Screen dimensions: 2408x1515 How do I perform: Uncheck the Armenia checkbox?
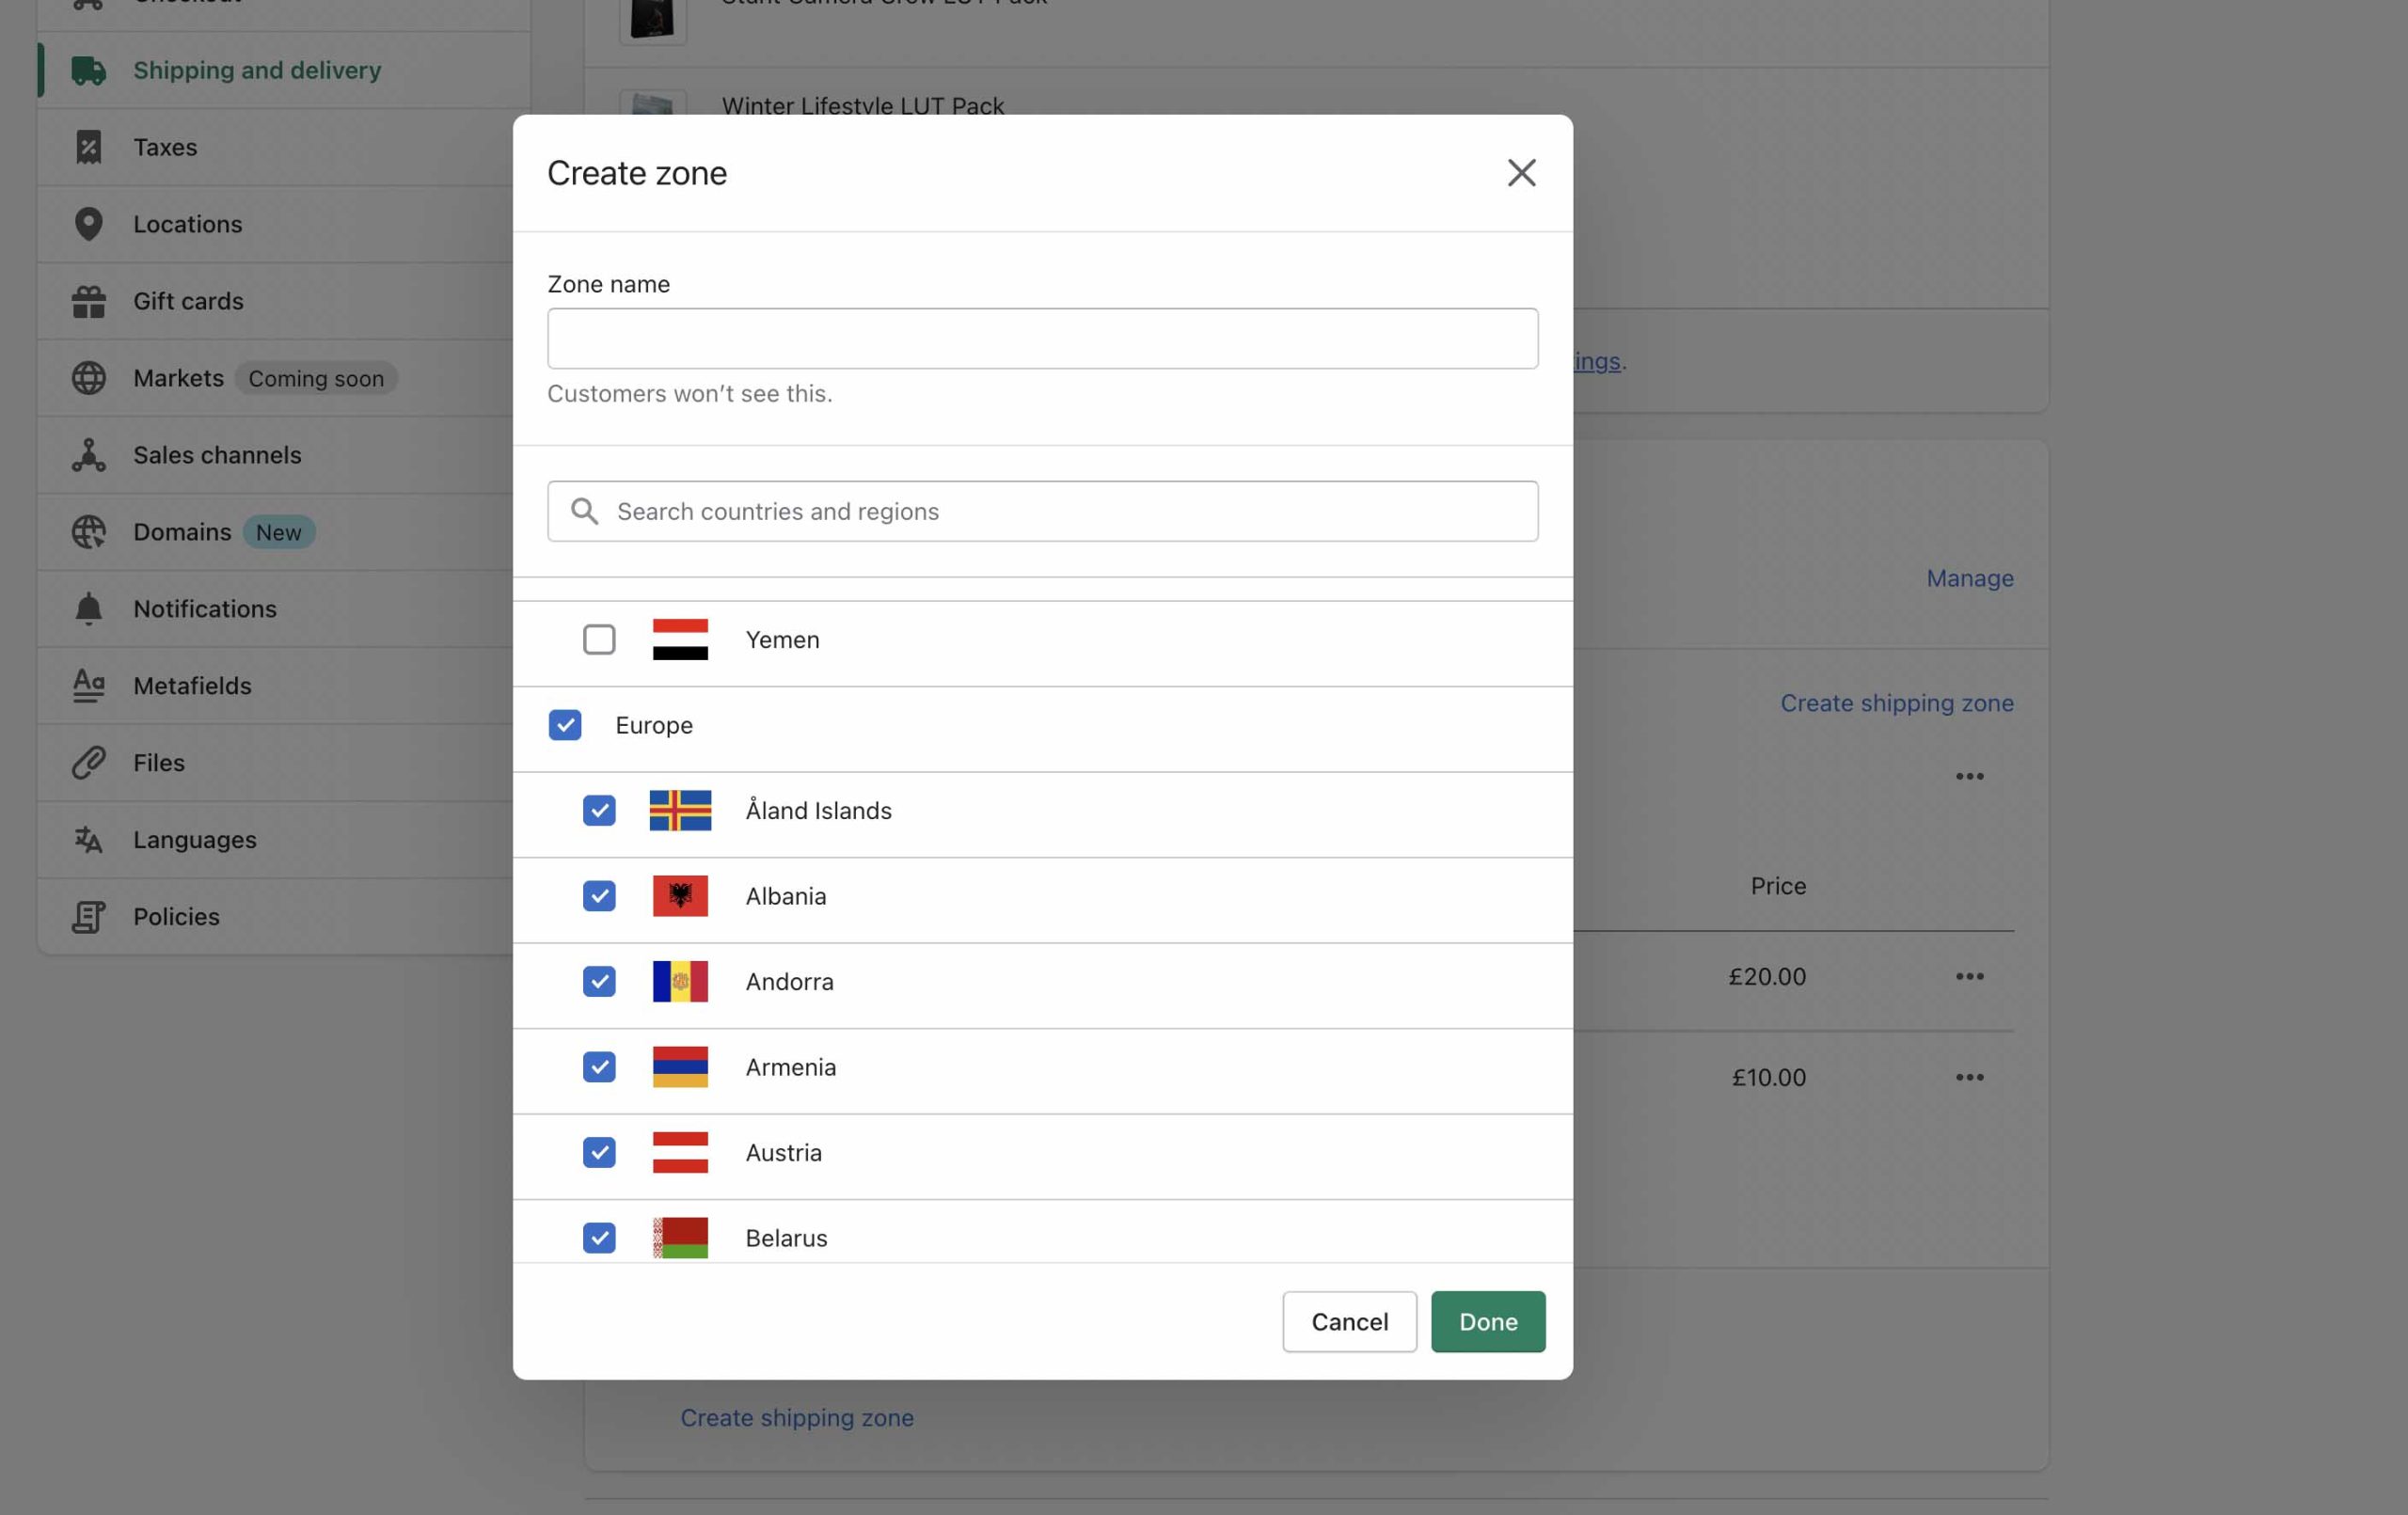pyautogui.click(x=599, y=1067)
